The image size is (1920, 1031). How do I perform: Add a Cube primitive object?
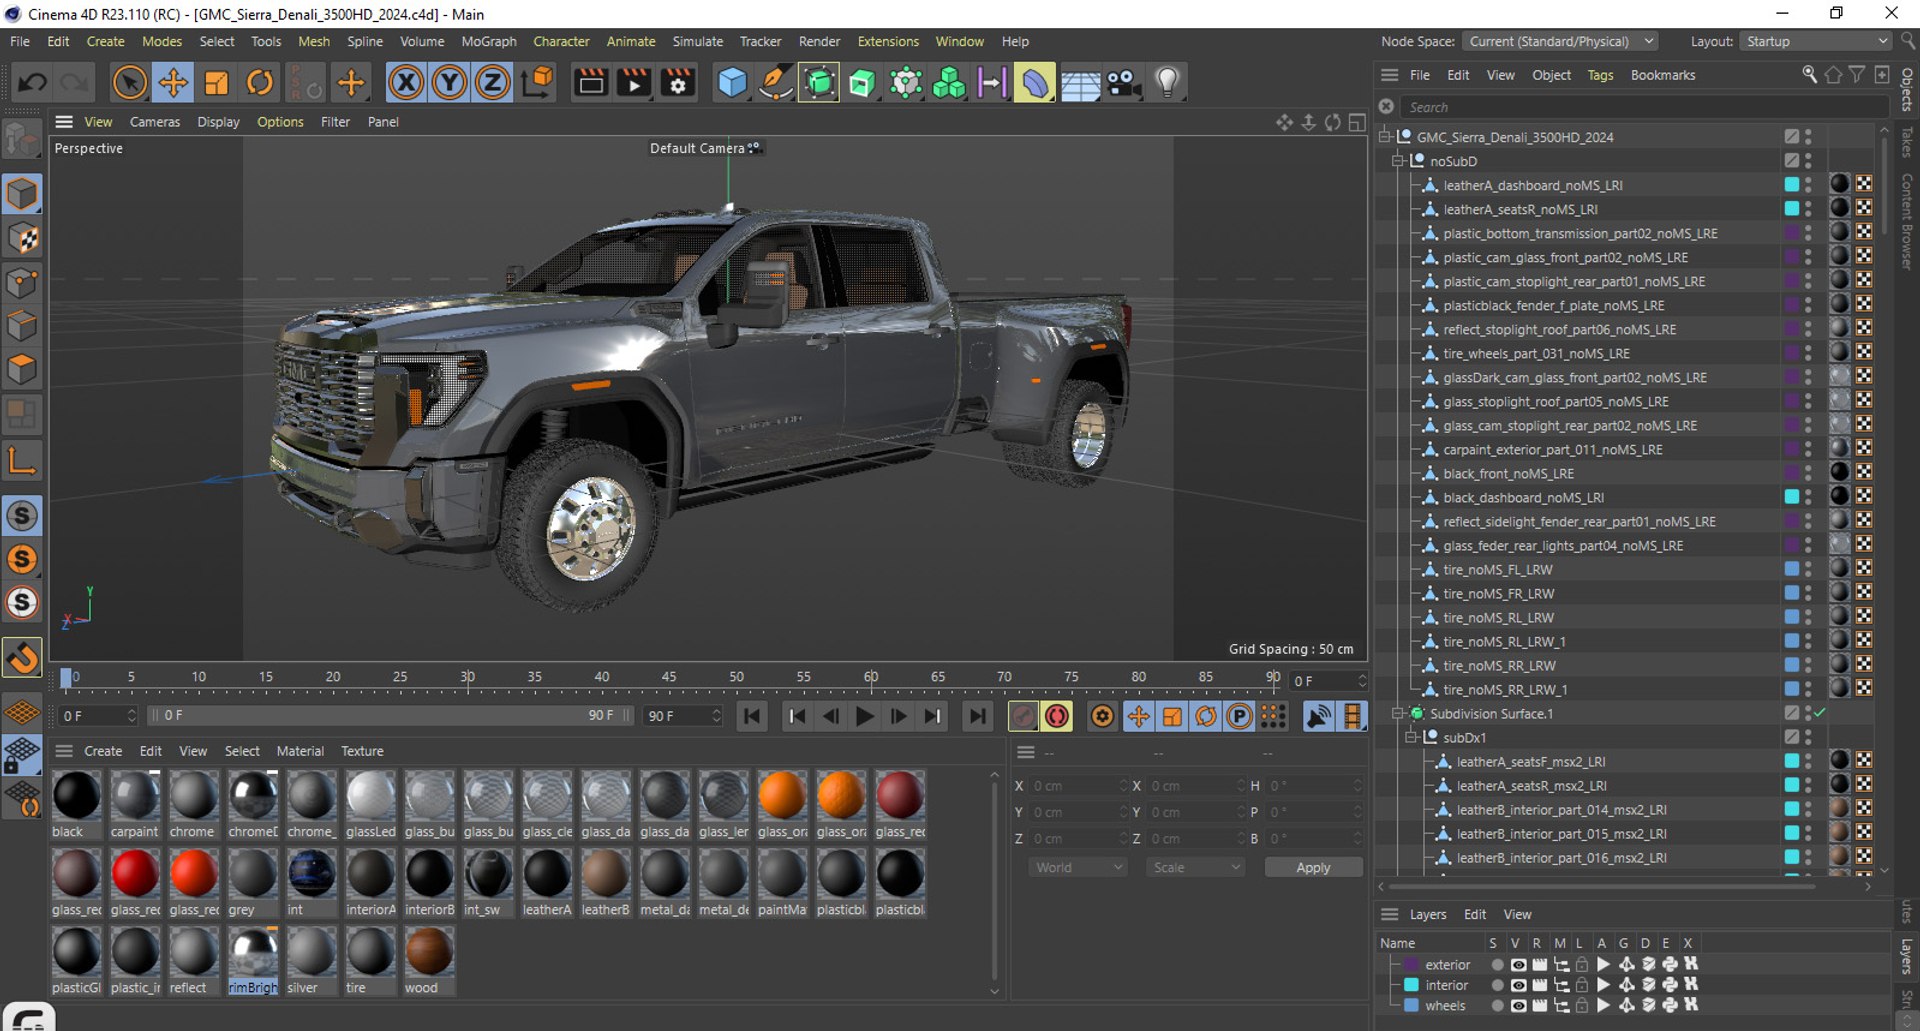[x=732, y=82]
